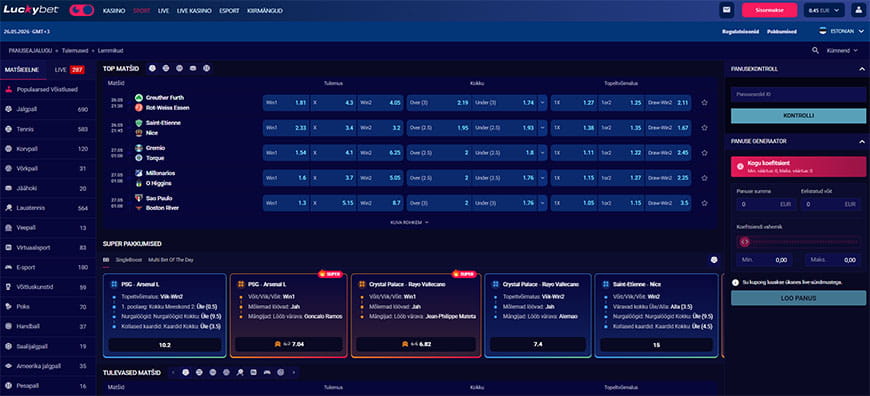
Task: Switch to the Live matches tab
Action: tap(69, 70)
